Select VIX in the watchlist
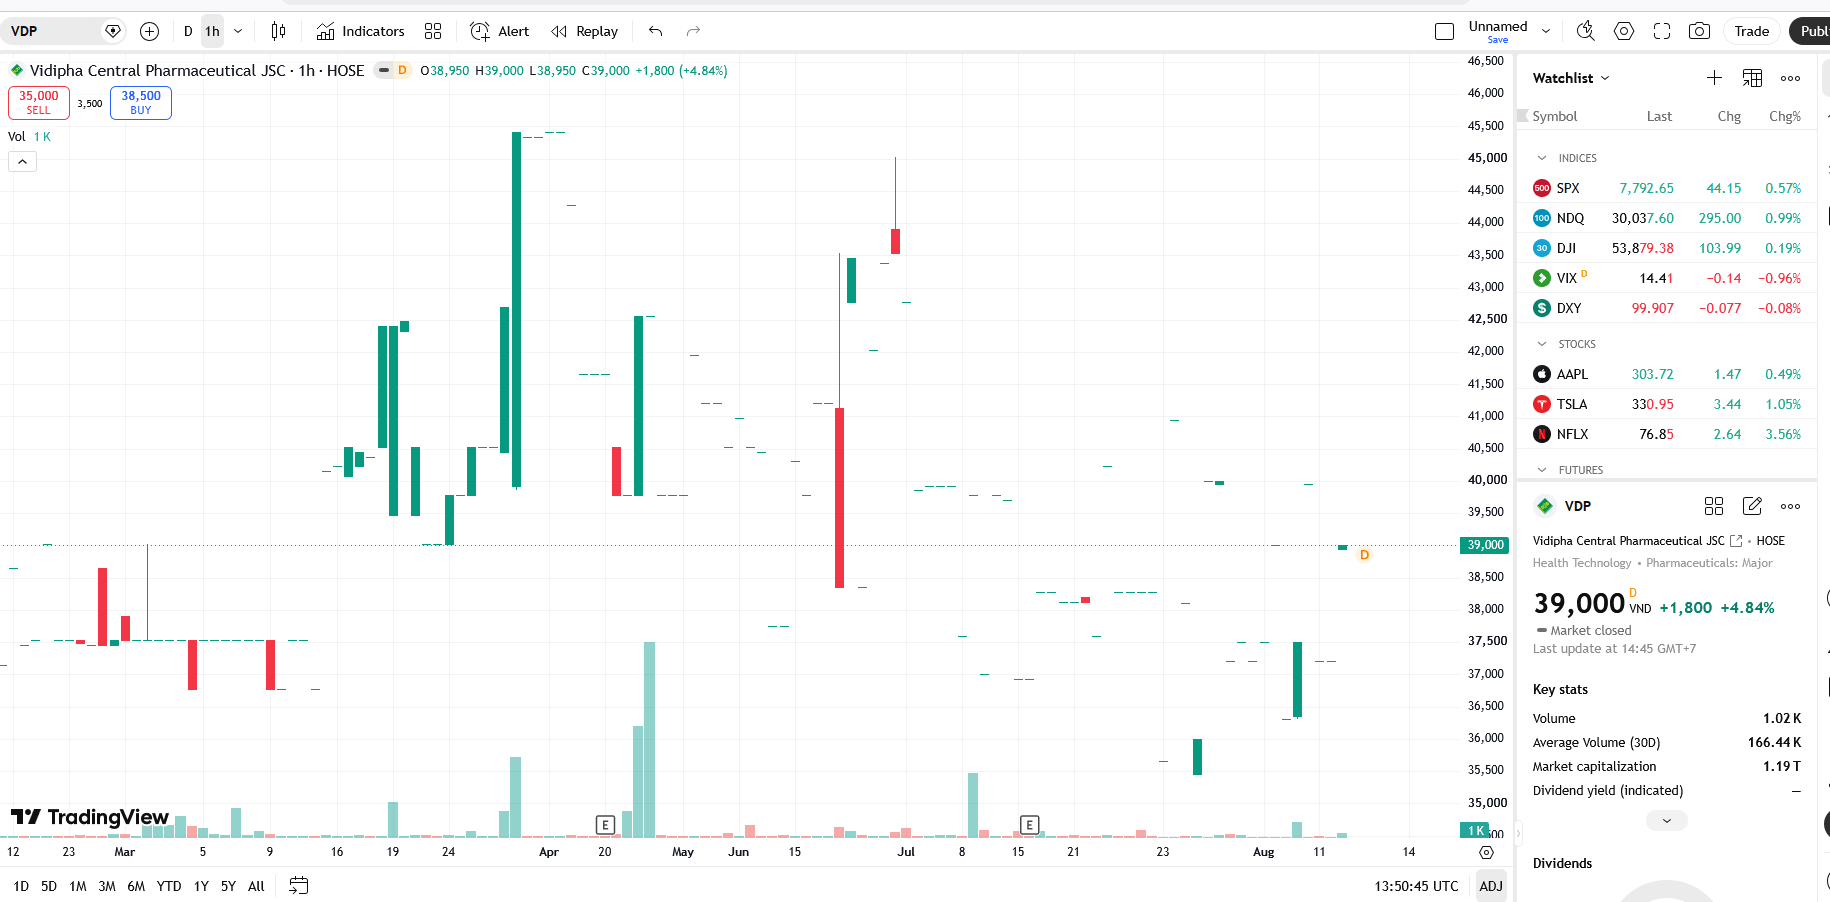Image resolution: width=1830 pixels, height=902 pixels. [1666, 278]
